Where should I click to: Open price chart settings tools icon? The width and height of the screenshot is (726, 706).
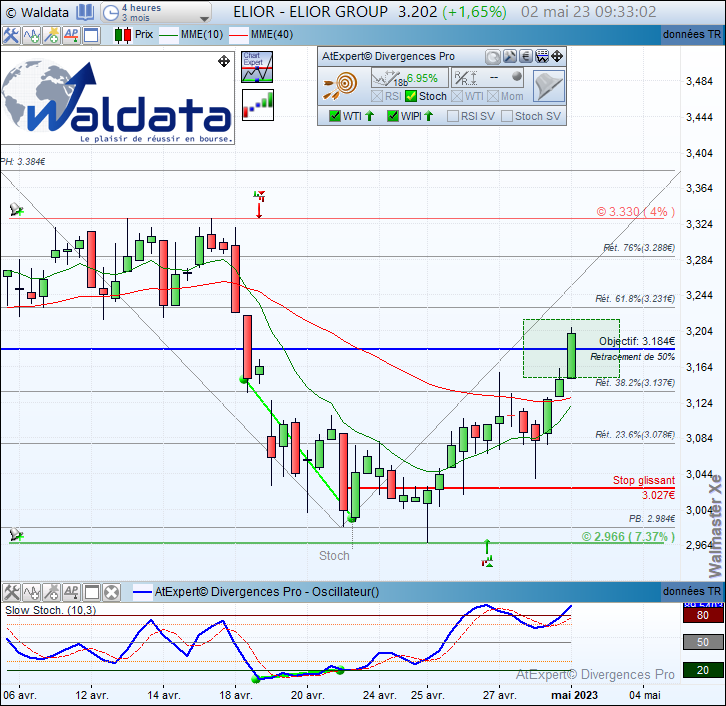pos(11,35)
